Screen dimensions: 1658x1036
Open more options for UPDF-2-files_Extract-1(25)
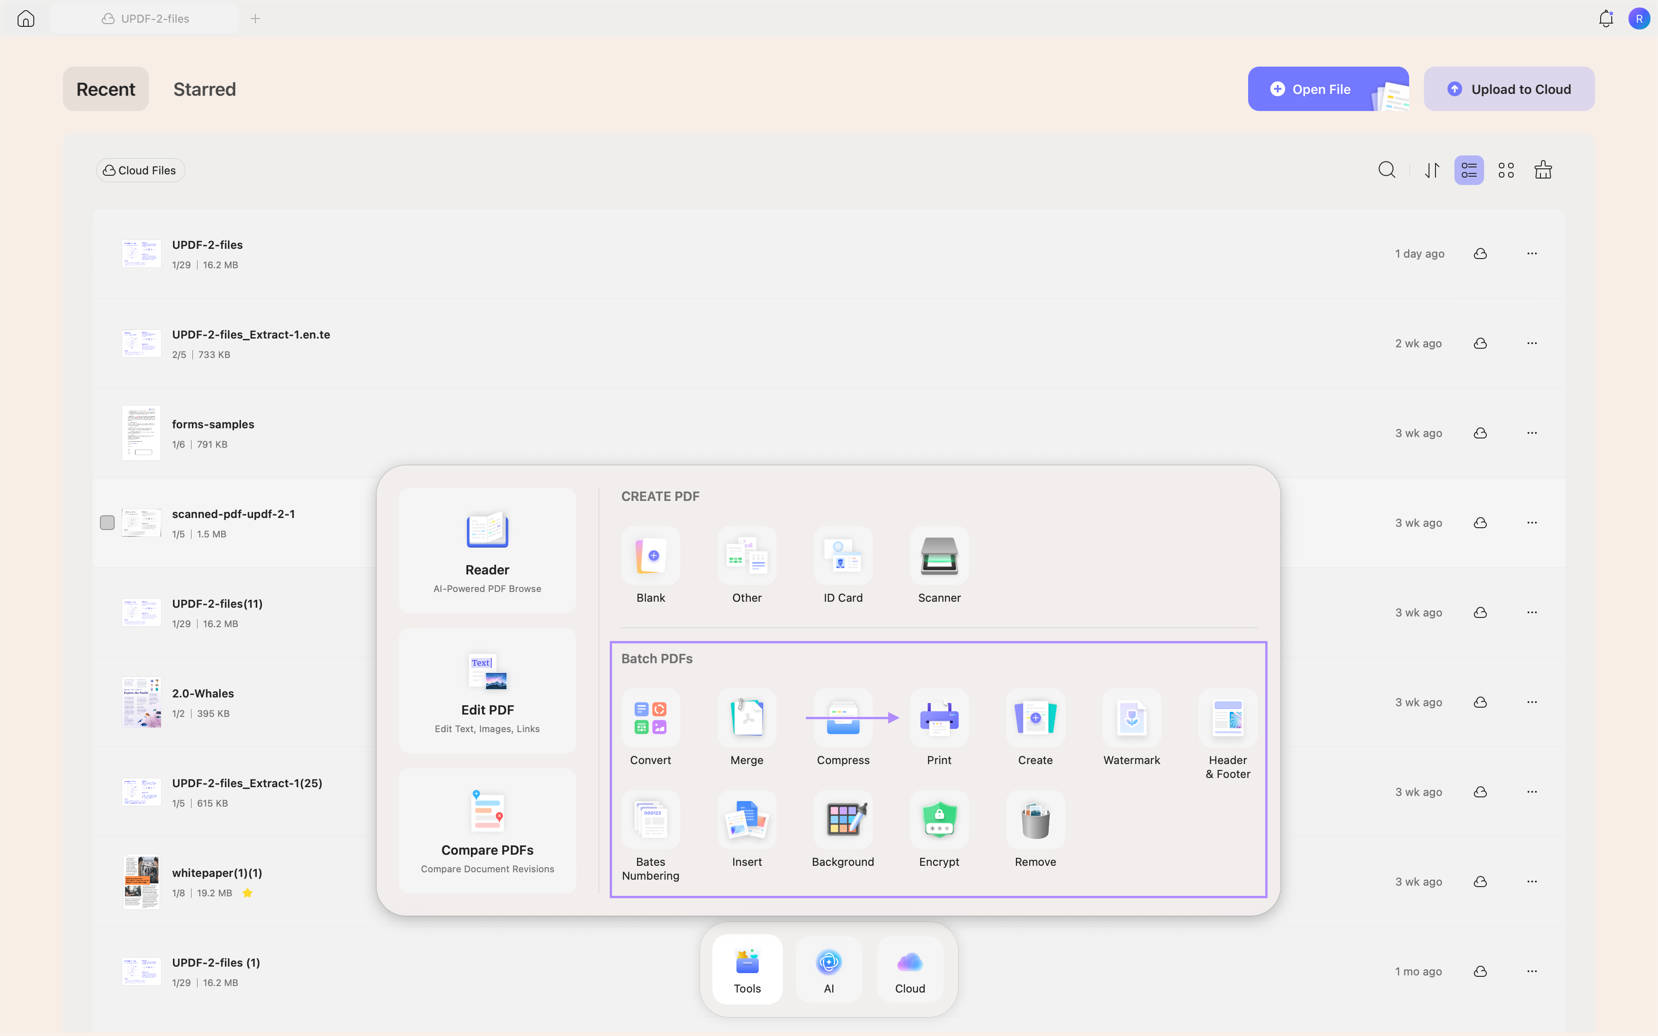(x=1532, y=791)
